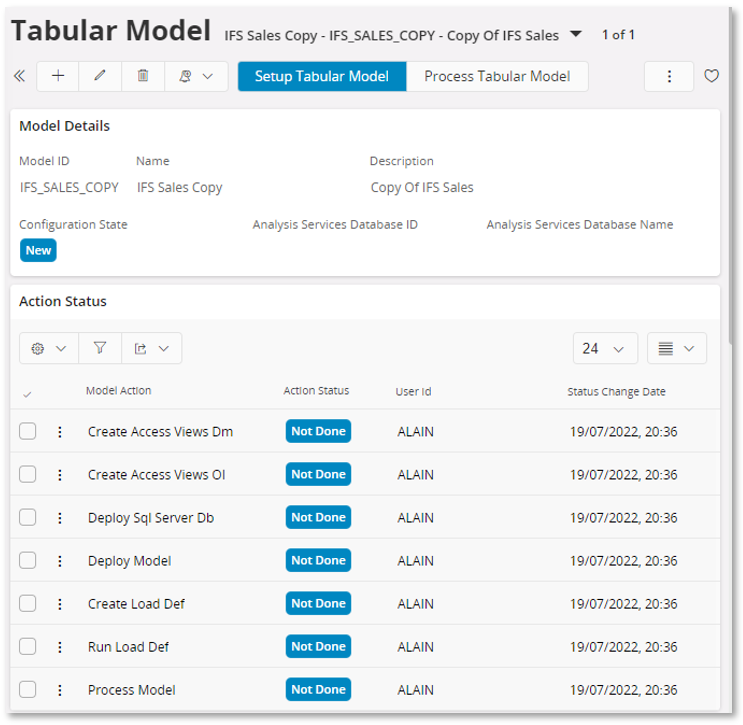Click Not Done badge for Deploy Model
743x725 pixels.
318,561
